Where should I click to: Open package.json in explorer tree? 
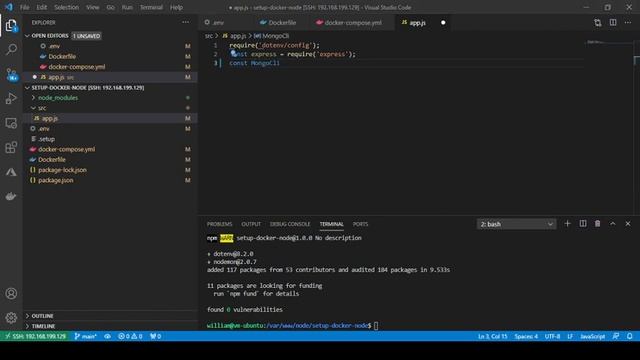(110, 180)
